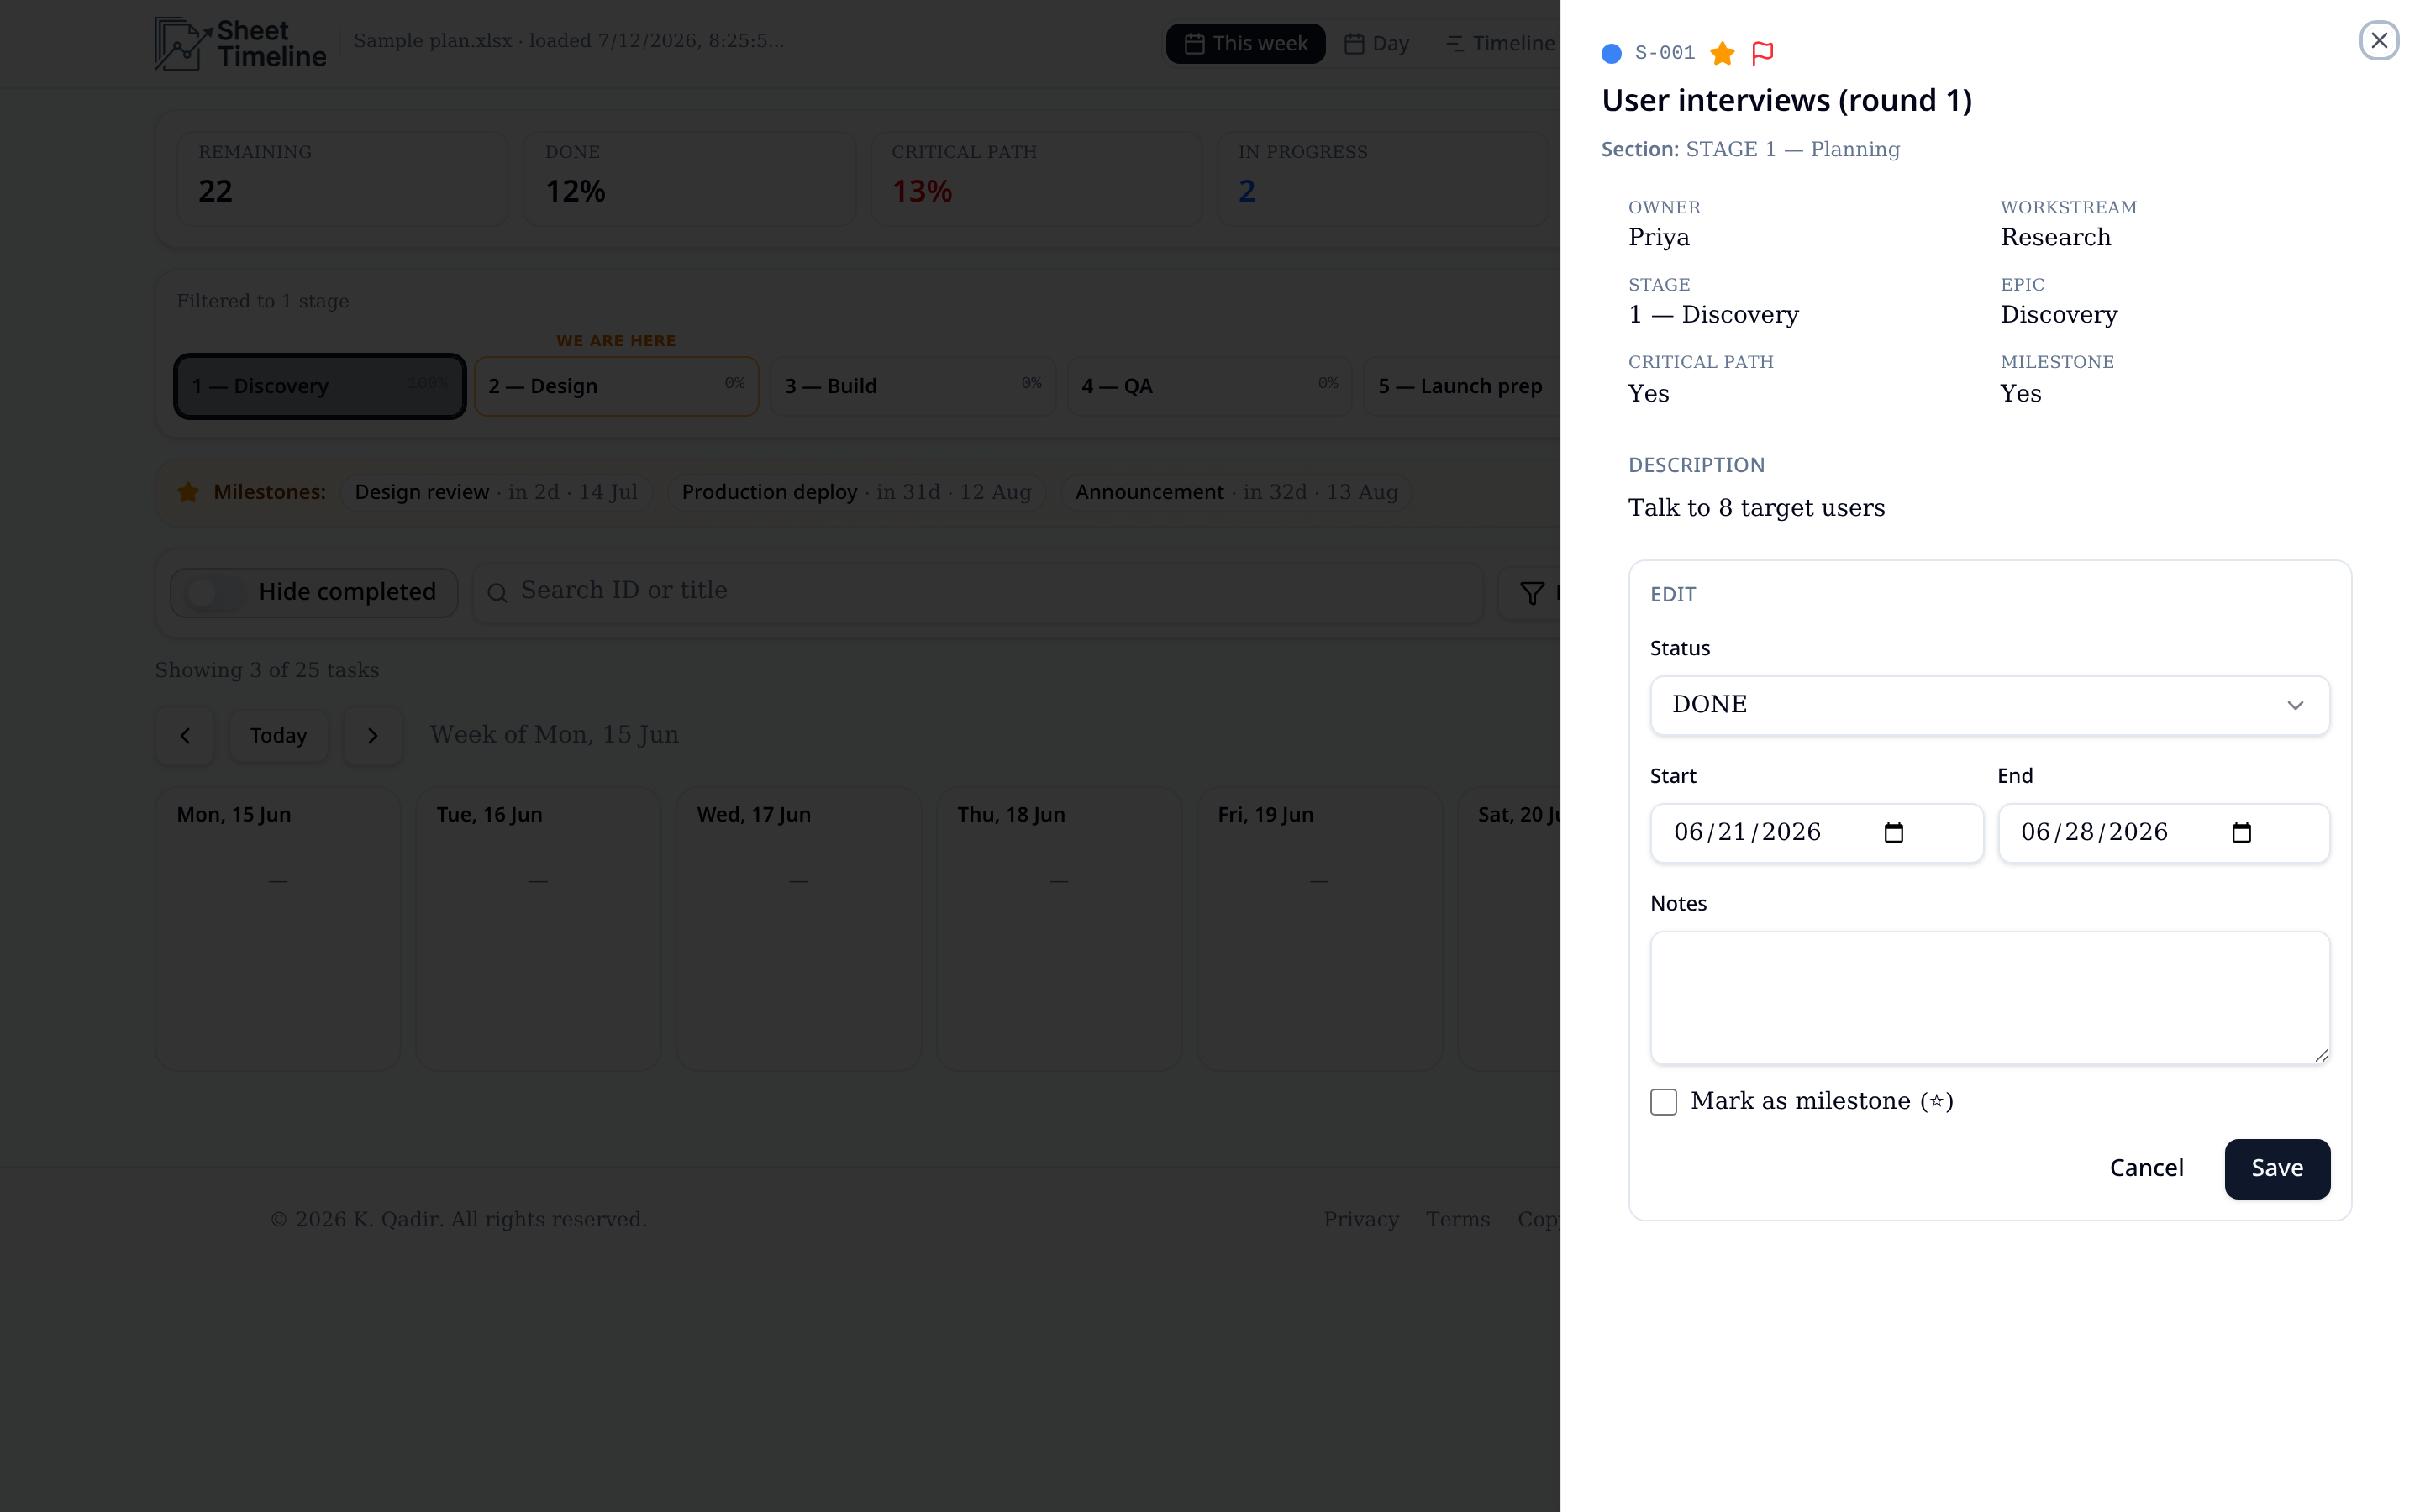Screen dimensions: 2420x1512
Task: Click the filter funnel icon
Action: (x=1531, y=593)
